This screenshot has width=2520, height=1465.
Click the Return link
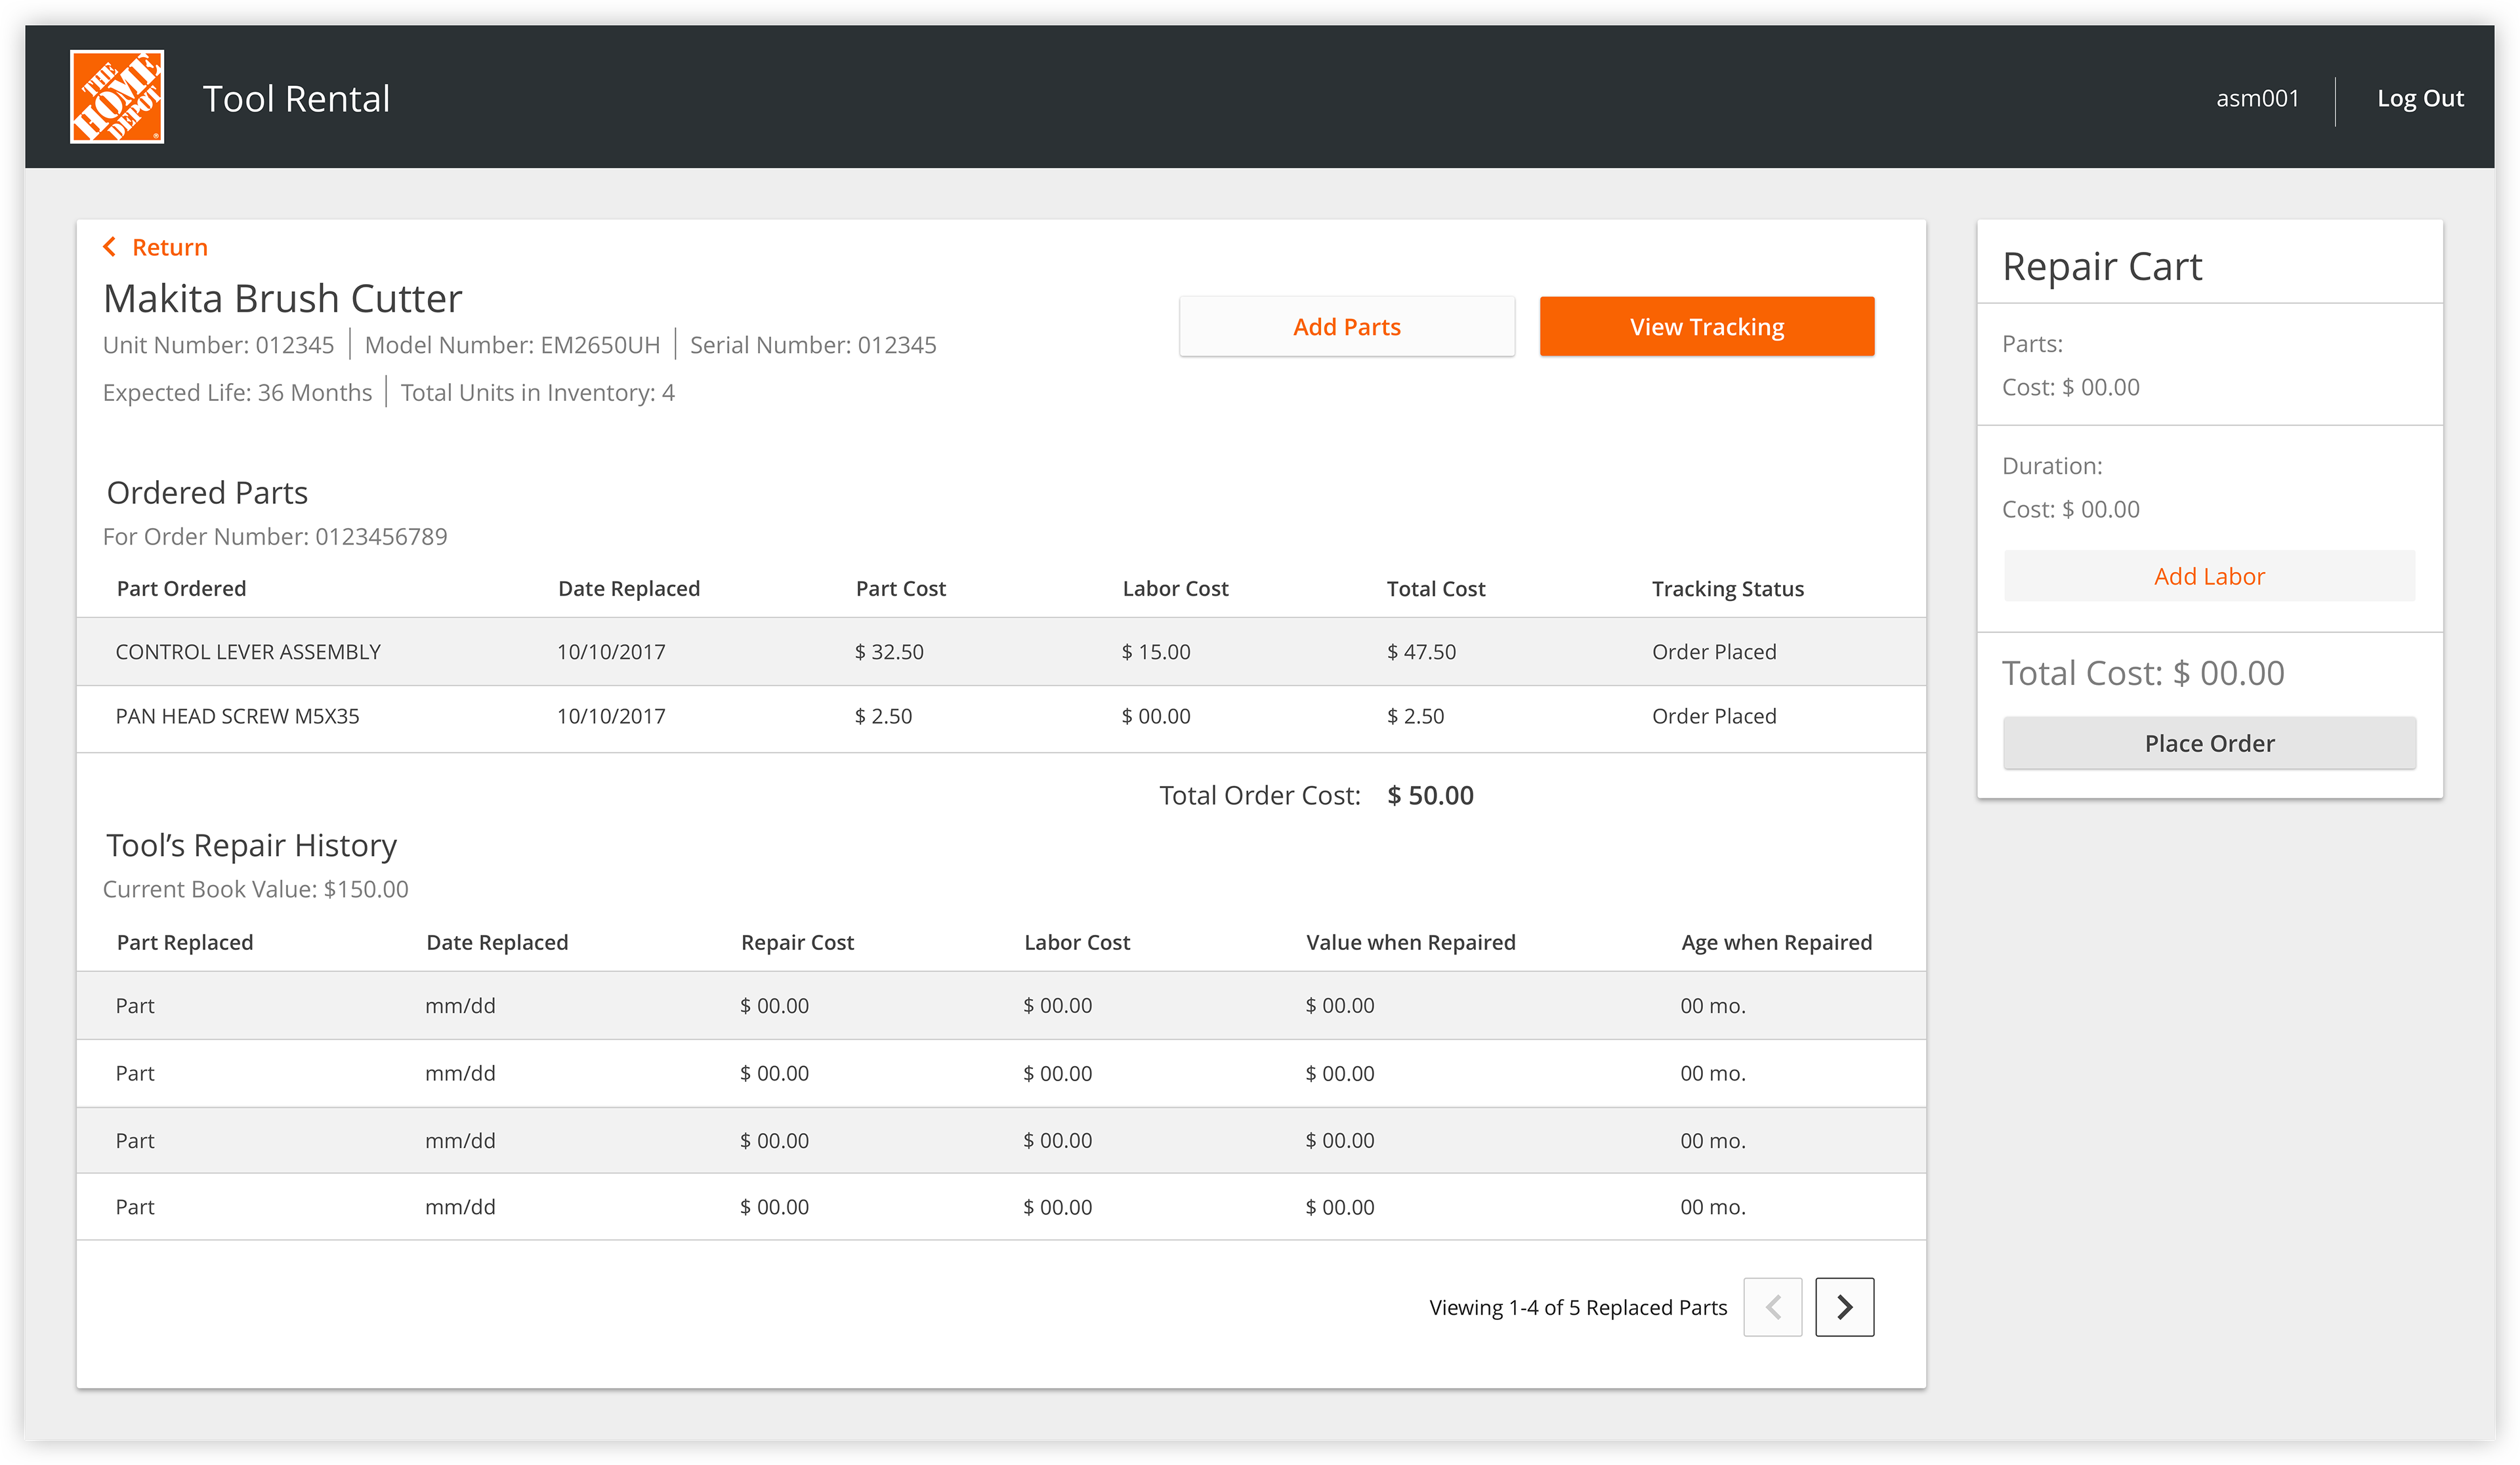pos(170,247)
